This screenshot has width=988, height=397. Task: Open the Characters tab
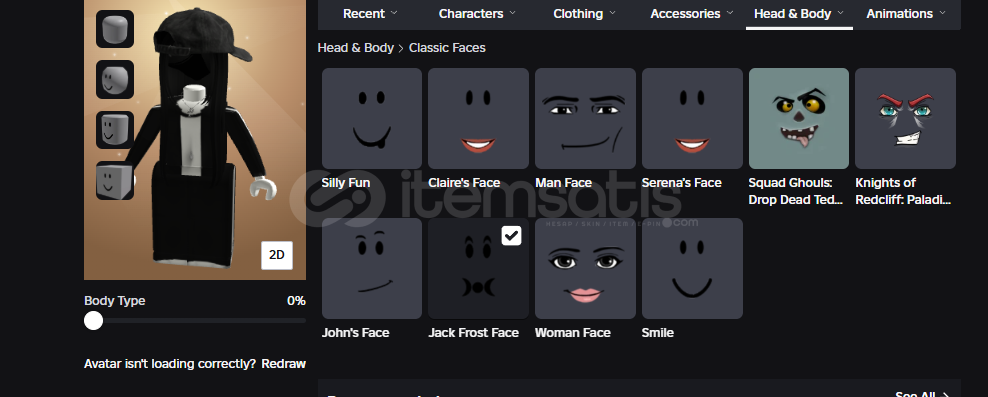[x=477, y=13]
